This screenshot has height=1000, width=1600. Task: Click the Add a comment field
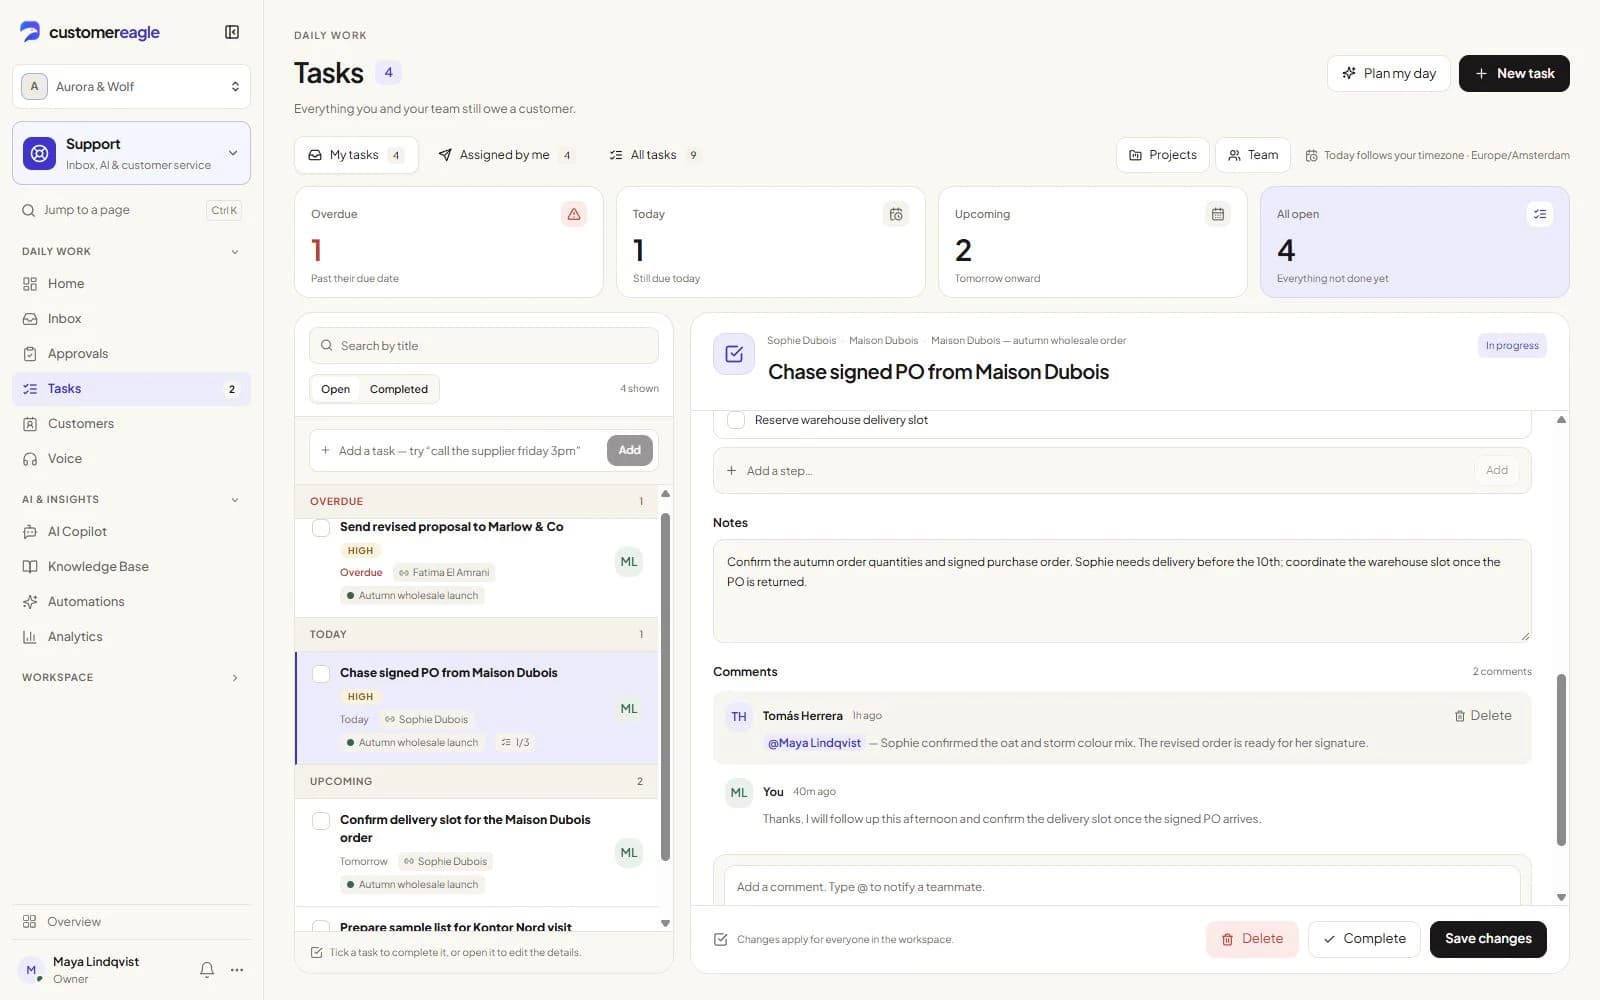pos(1122,886)
